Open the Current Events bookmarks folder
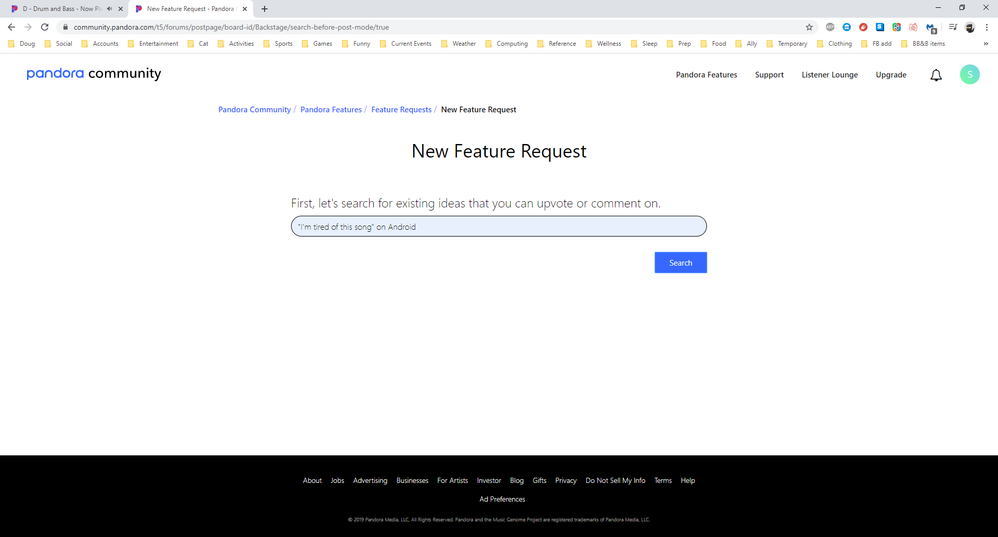This screenshot has height=537, width=998. (x=405, y=44)
